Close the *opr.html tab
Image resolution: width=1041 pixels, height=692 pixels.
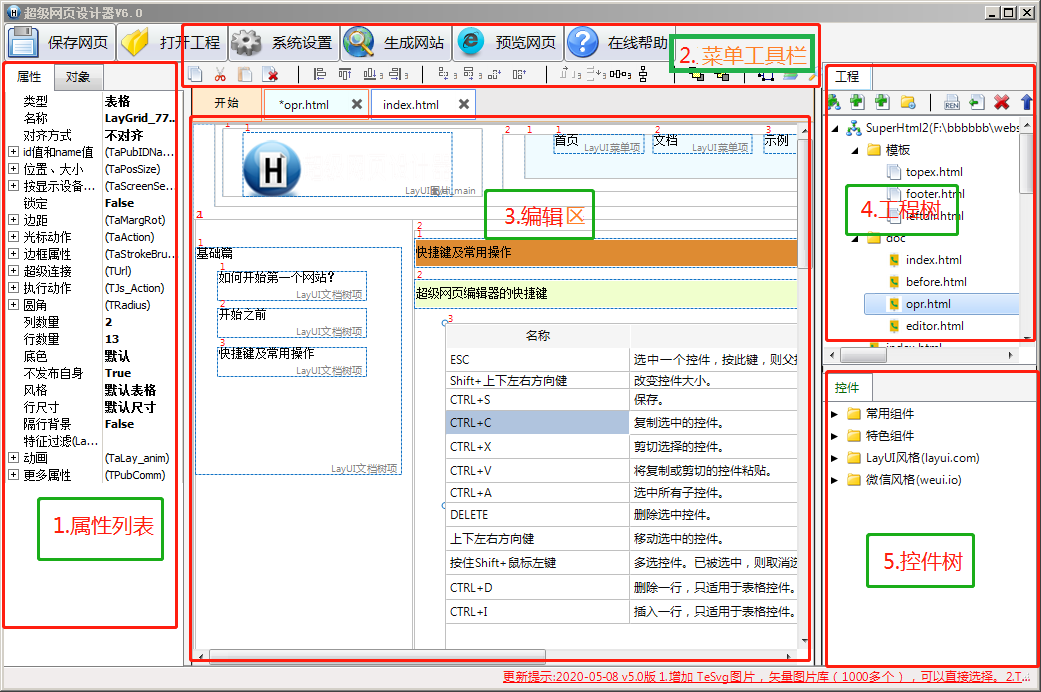point(357,104)
